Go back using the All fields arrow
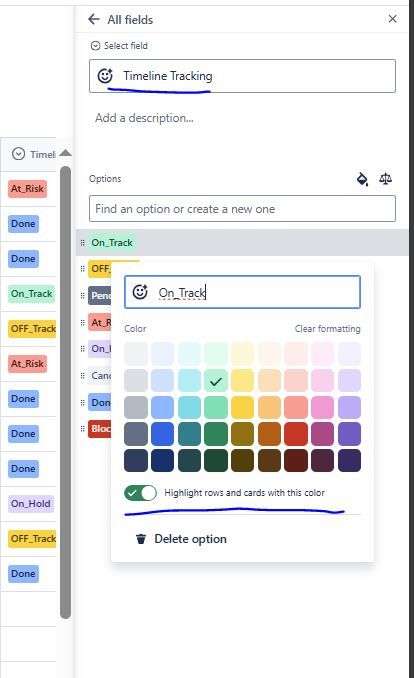 (x=94, y=19)
